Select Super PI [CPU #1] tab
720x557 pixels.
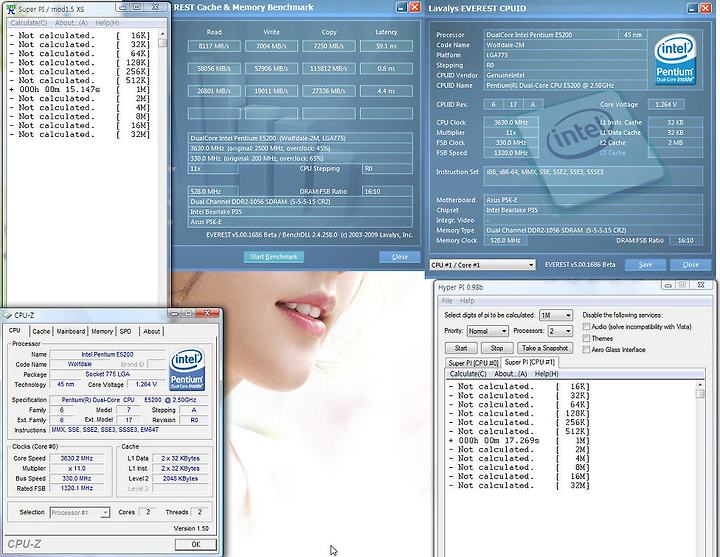click(x=529, y=362)
